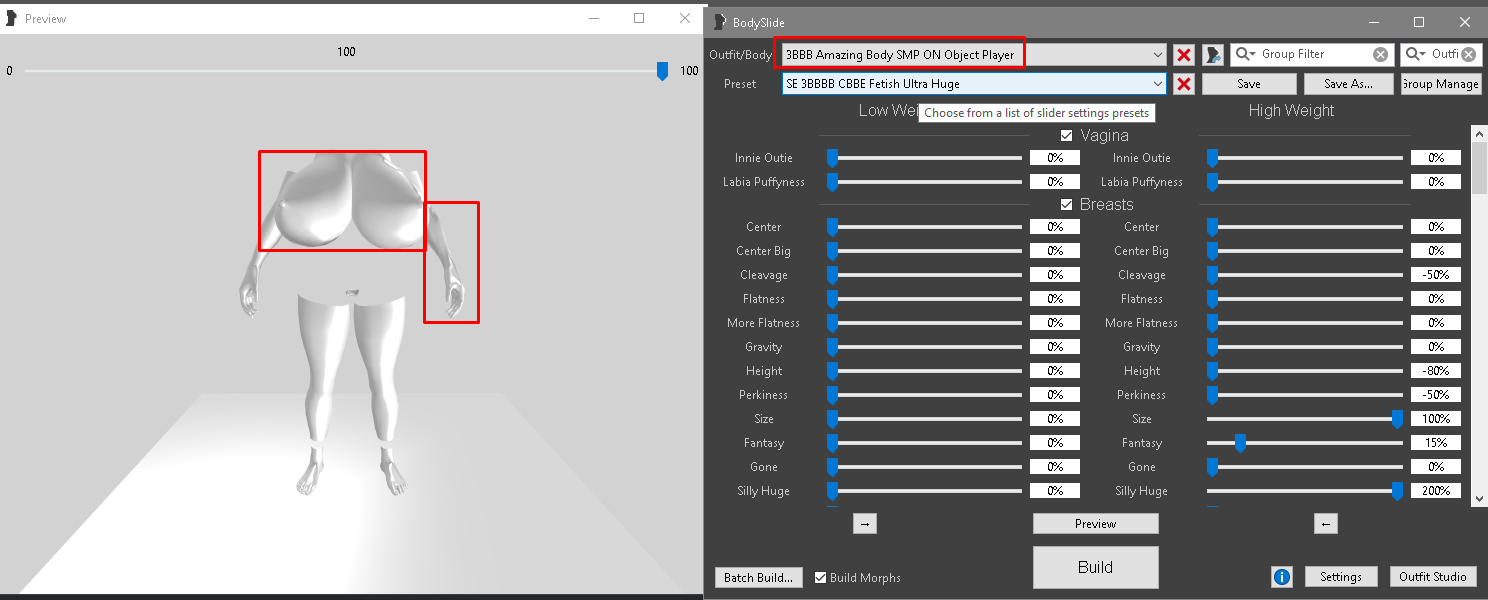Click the body export icon beside Group Filter
Screen dimensions: 1488x600
(x=1213, y=55)
